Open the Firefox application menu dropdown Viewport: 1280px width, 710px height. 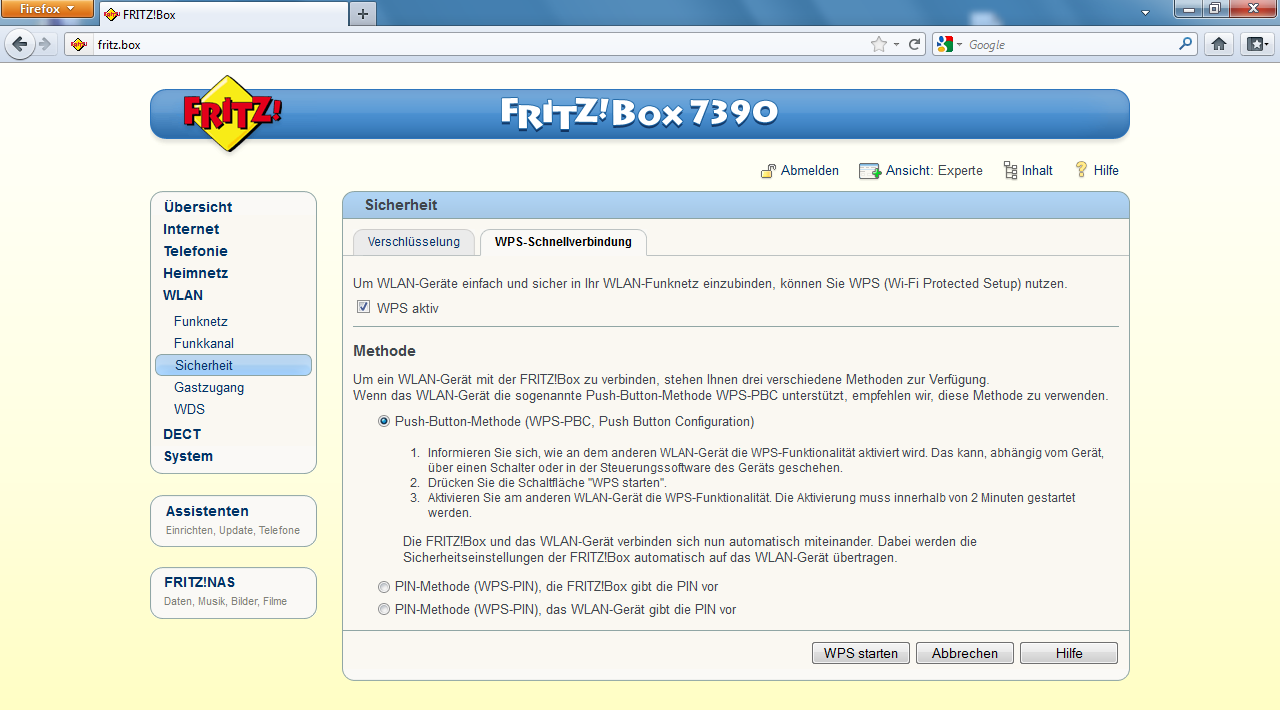pos(47,9)
